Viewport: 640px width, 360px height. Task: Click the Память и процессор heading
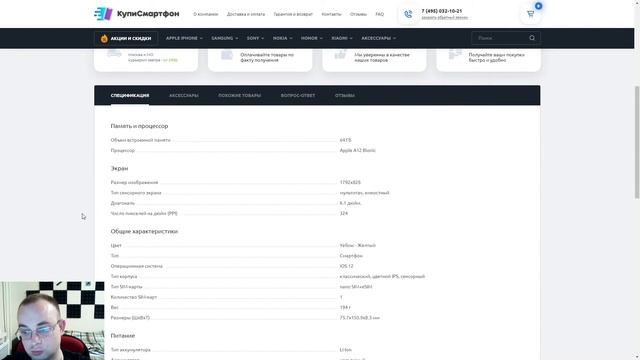click(x=139, y=126)
